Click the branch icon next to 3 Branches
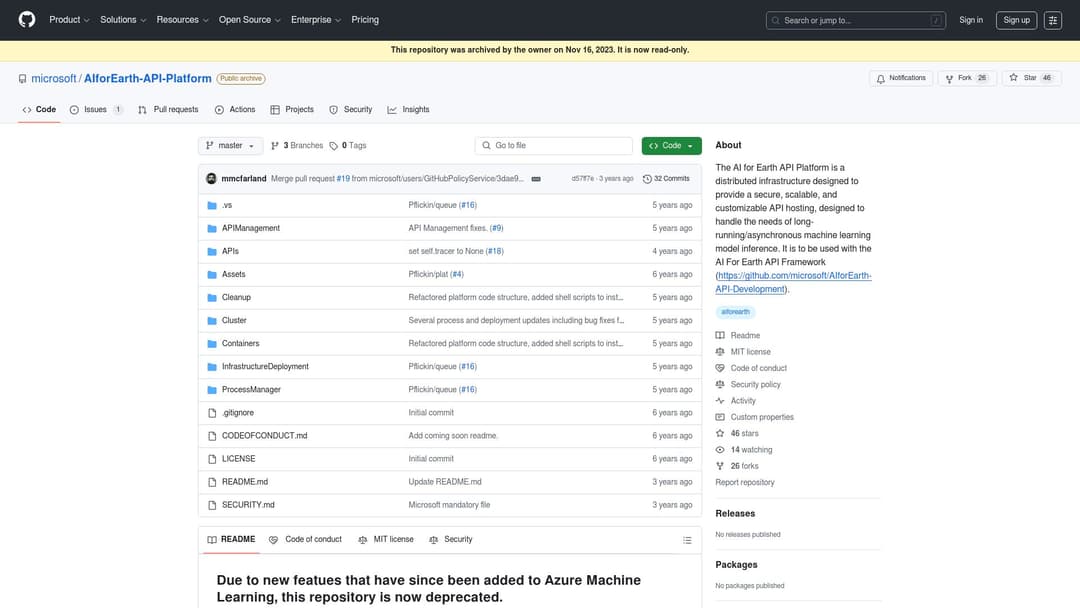Image resolution: width=1080 pixels, height=608 pixels. point(275,146)
